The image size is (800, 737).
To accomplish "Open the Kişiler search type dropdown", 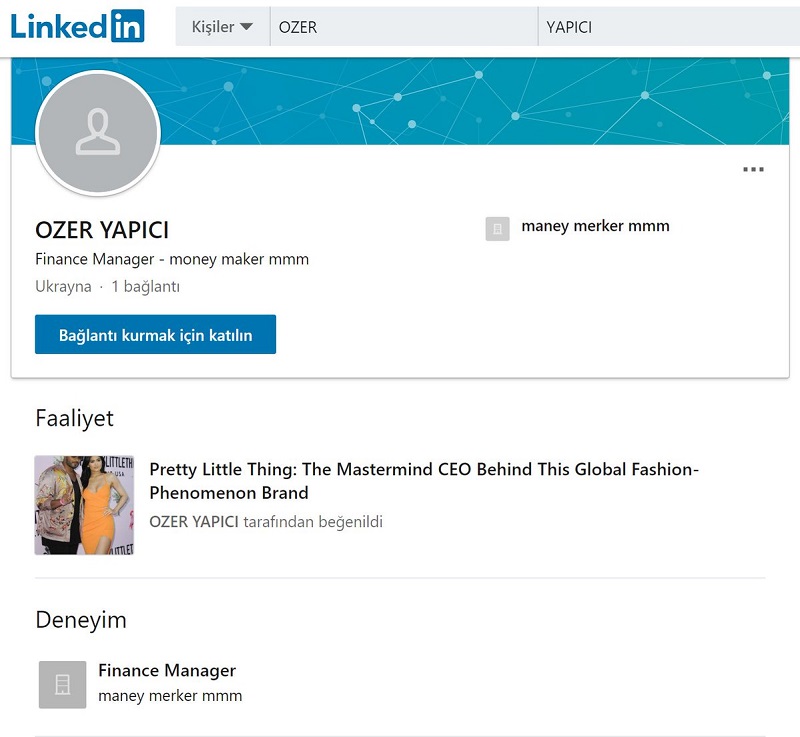I will (222, 27).
